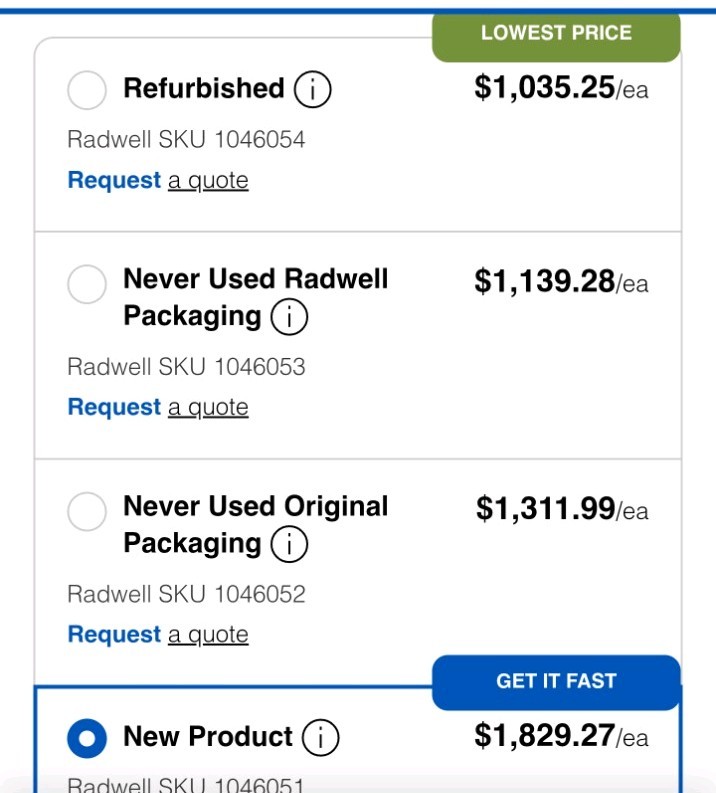This screenshot has height=793, width=716.
Task: Click the Radwell SKU 1046053 text
Action: tap(186, 367)
